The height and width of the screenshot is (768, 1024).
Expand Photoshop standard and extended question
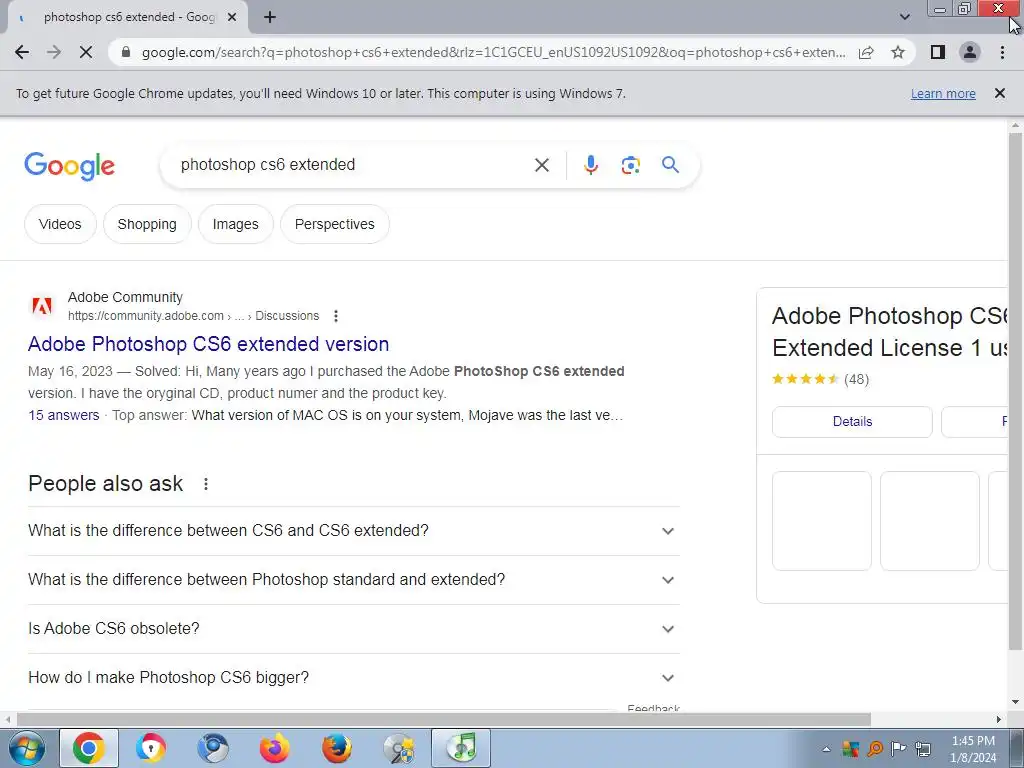pos(353,580)
